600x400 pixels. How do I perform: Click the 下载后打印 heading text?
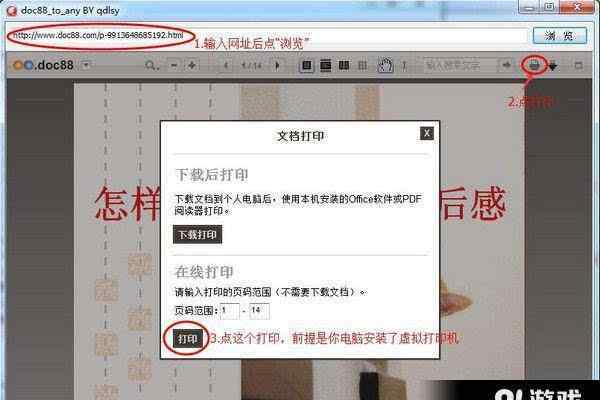(x=212, y=175)
